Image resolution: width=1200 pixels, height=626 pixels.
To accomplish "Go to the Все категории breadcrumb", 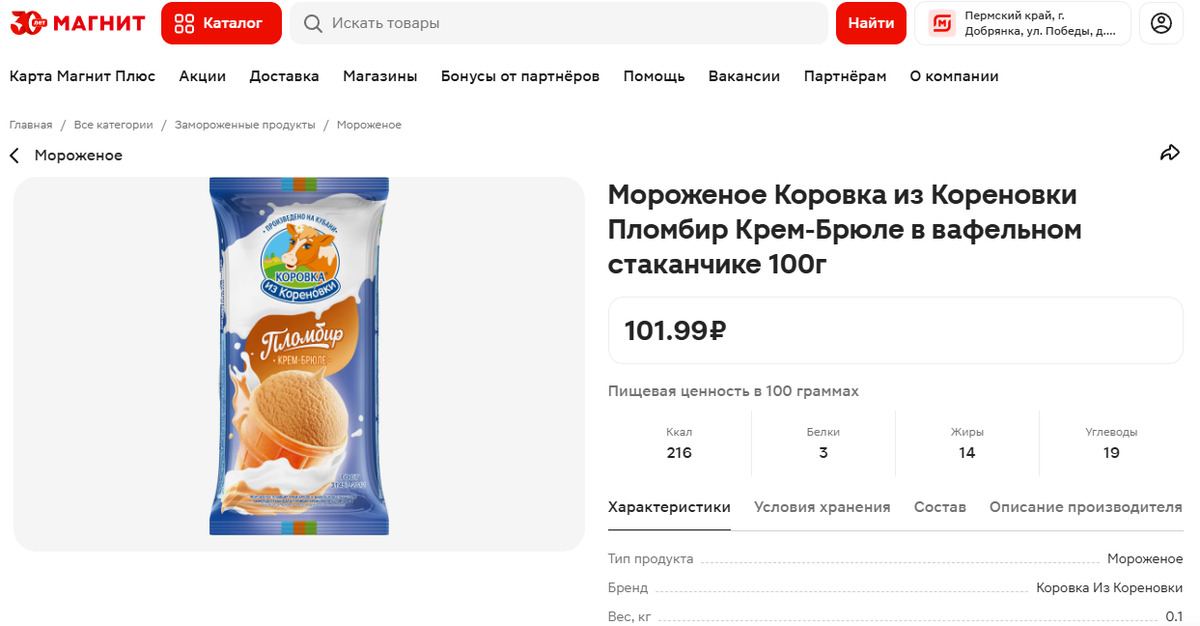I will point(113,125).
